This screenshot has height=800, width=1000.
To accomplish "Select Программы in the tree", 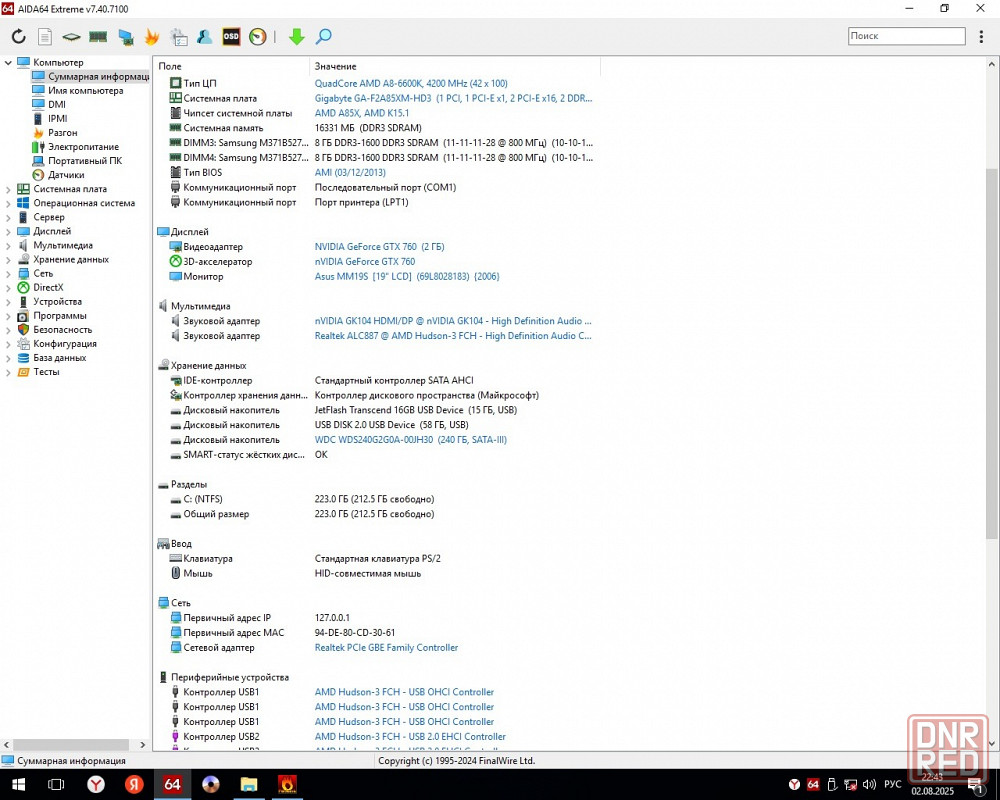I will (x=59, y=315).
